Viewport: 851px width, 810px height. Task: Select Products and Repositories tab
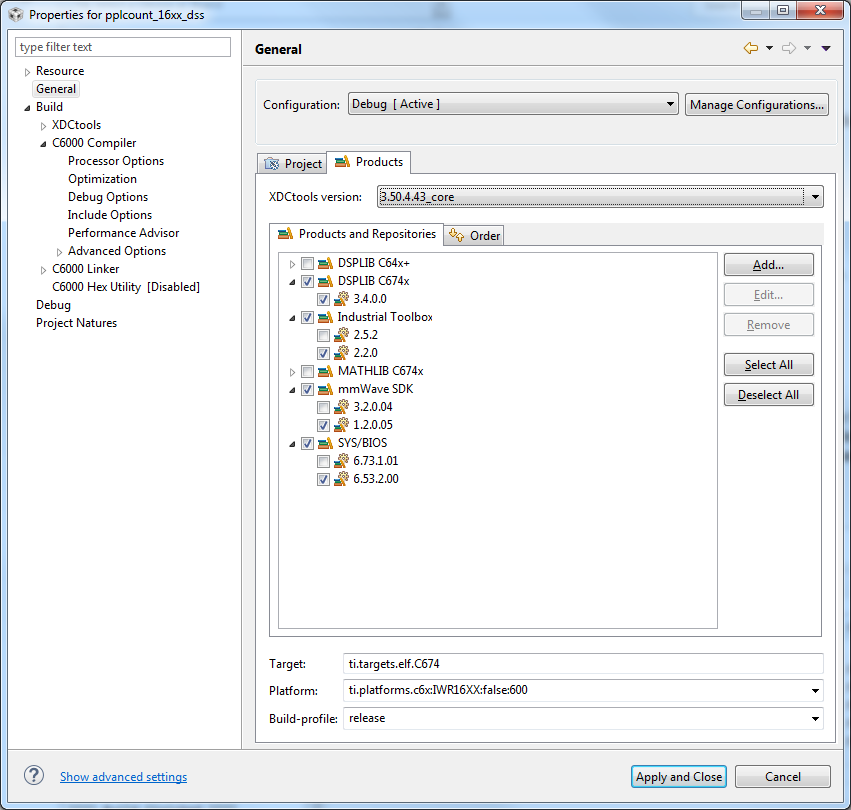[357, 234]
